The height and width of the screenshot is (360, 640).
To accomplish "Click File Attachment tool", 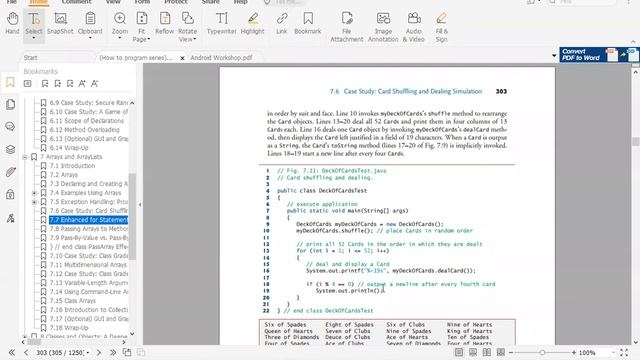I will tap(347, 27).
